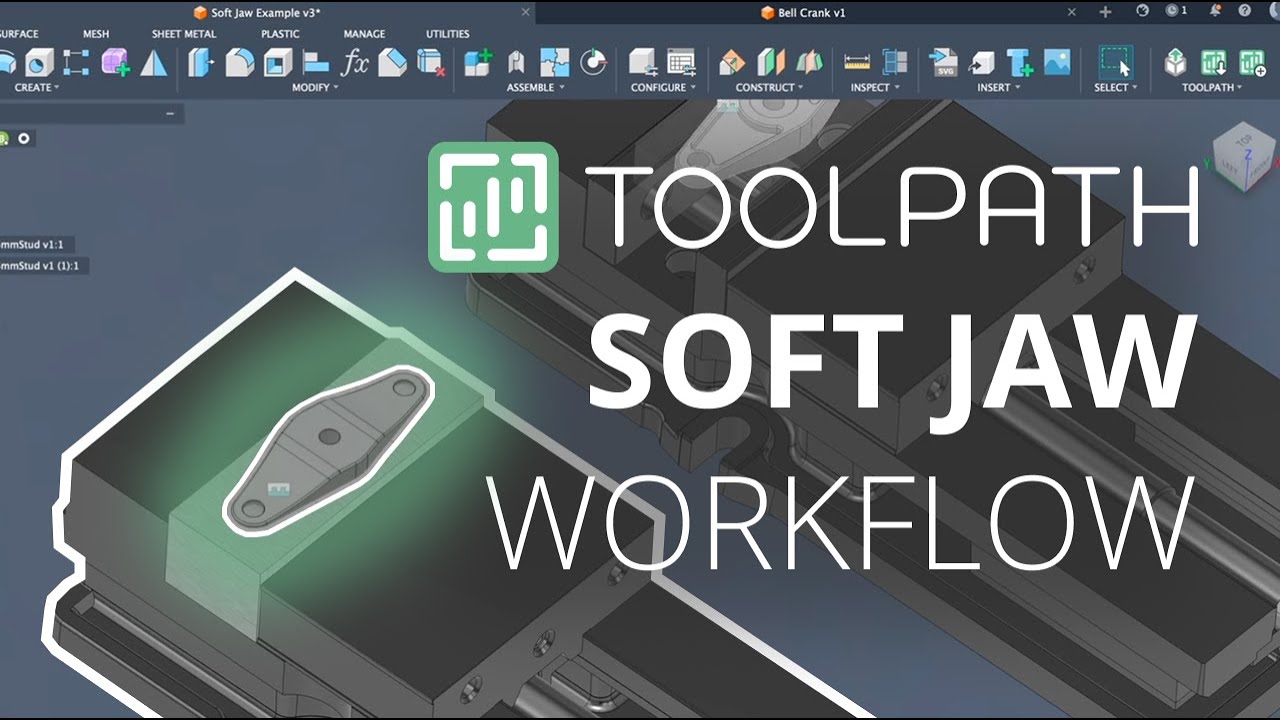Click the Interference inspect icon
1280x720 pixels.
click(x=895, y=63)
